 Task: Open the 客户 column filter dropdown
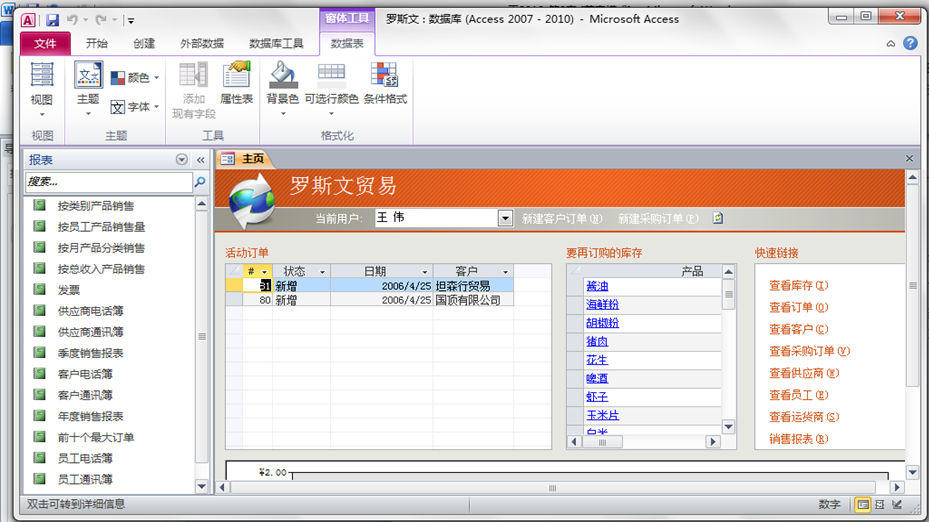[505, 272]
